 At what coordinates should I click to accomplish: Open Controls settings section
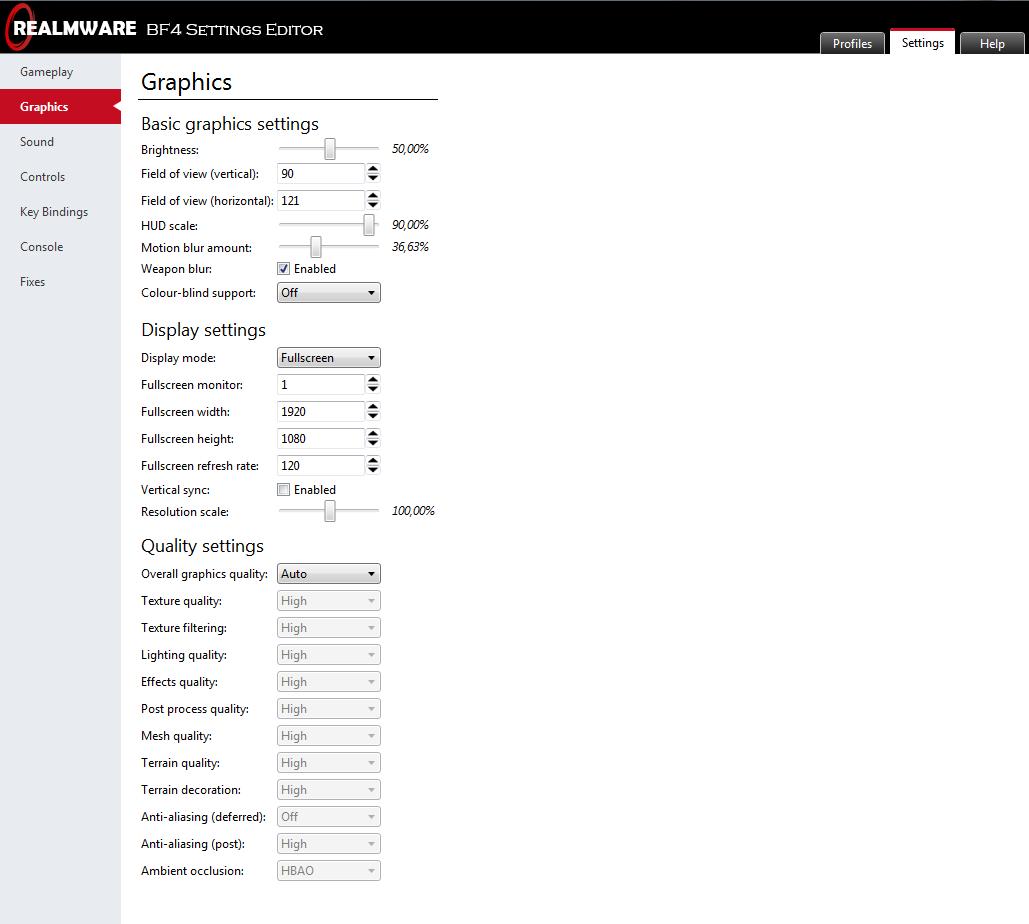point(60,177)
